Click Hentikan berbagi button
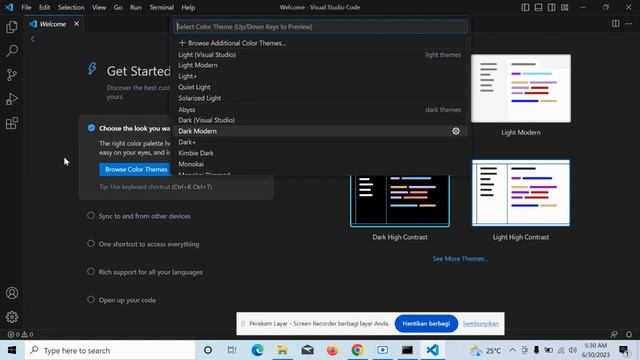 tap(426, 324)
